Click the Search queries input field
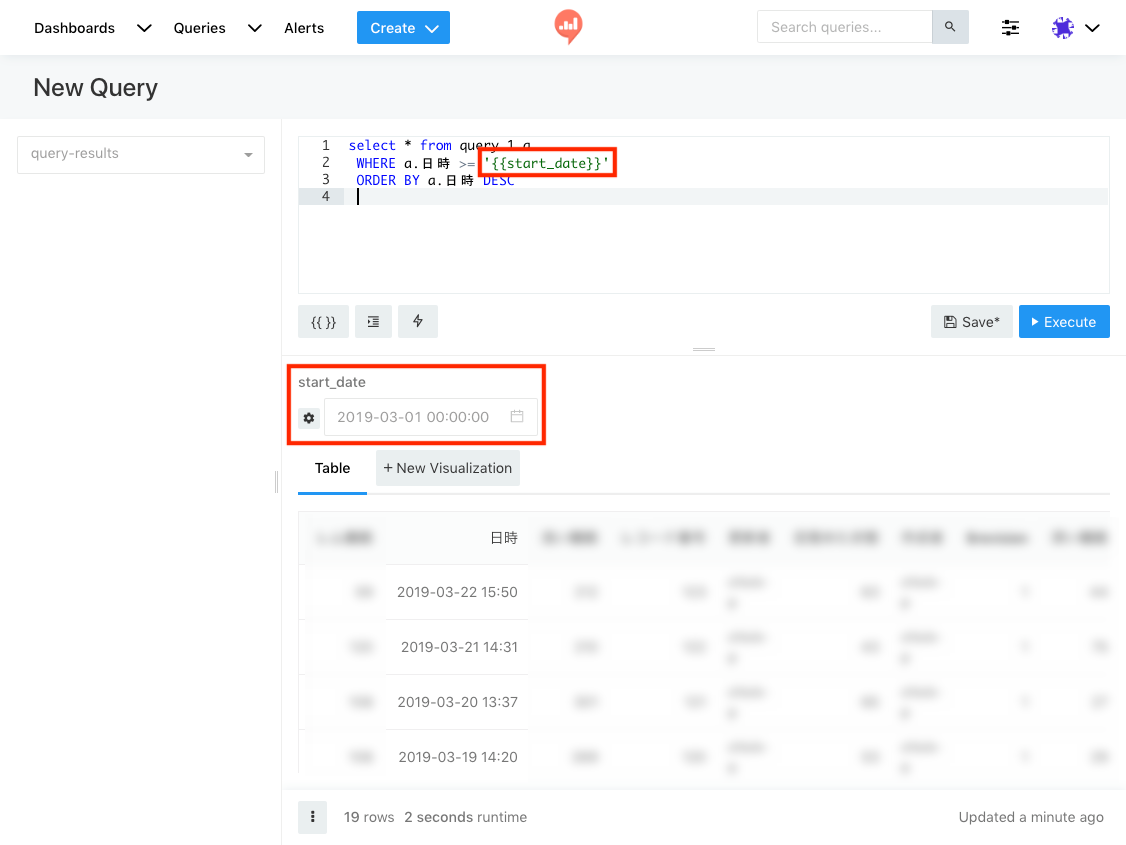The width and height of the screenshot is (1126, 845). point(844,27)
